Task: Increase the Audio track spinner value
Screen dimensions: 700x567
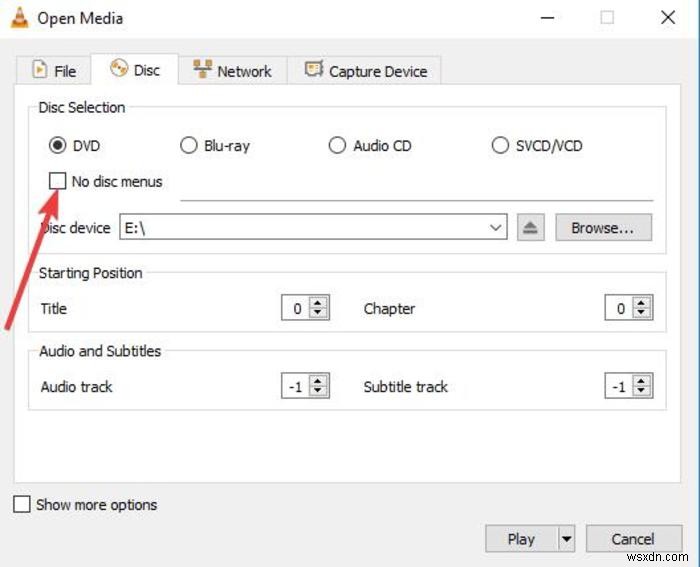Action: [319, 381]
